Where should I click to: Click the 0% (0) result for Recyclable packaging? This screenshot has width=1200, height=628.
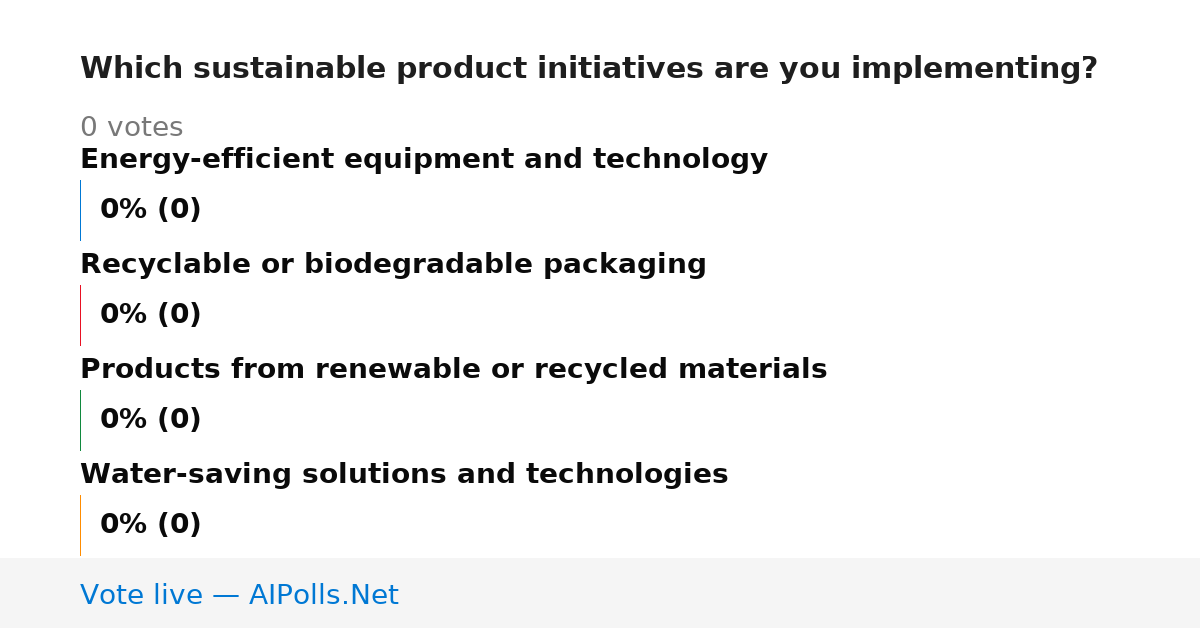[x=151, y=315]
